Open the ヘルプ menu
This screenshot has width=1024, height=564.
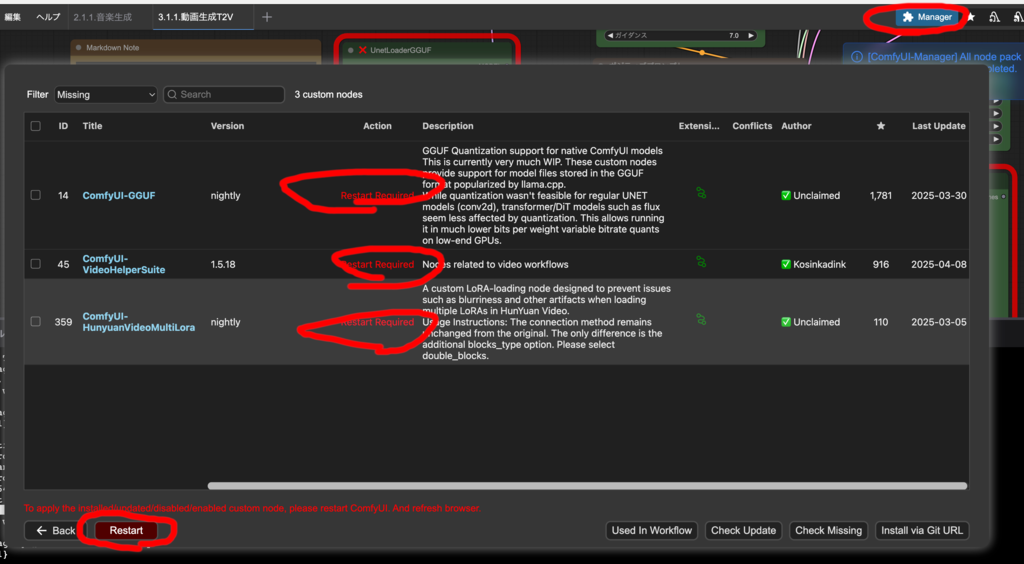[x=48, y=17]
